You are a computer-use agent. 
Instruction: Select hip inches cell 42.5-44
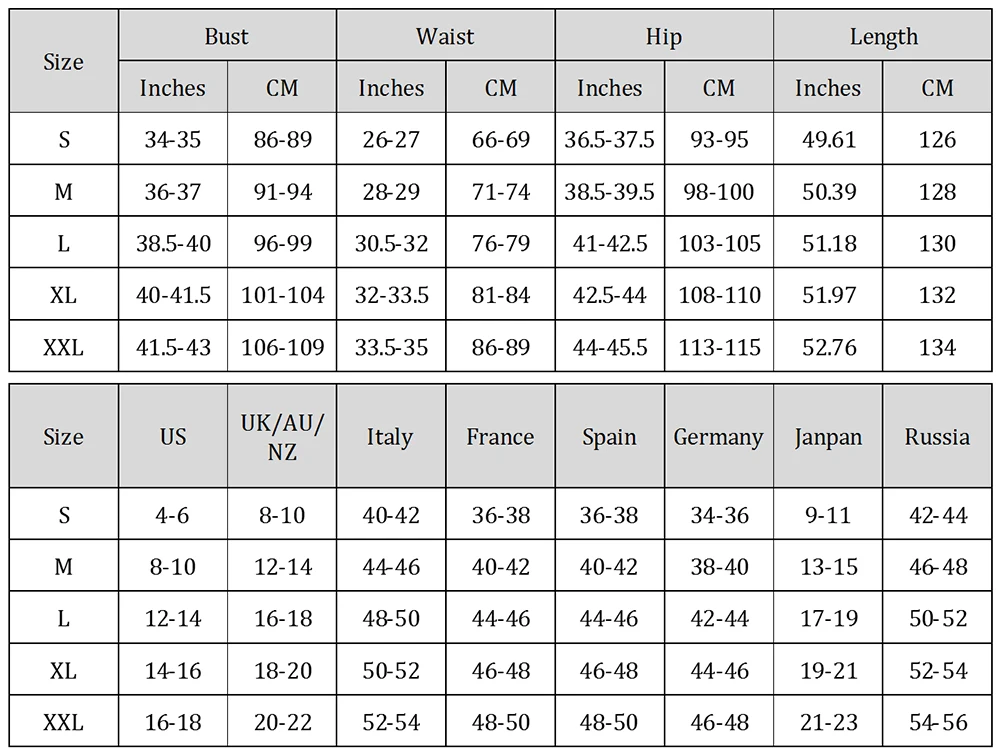pos(610,294)
